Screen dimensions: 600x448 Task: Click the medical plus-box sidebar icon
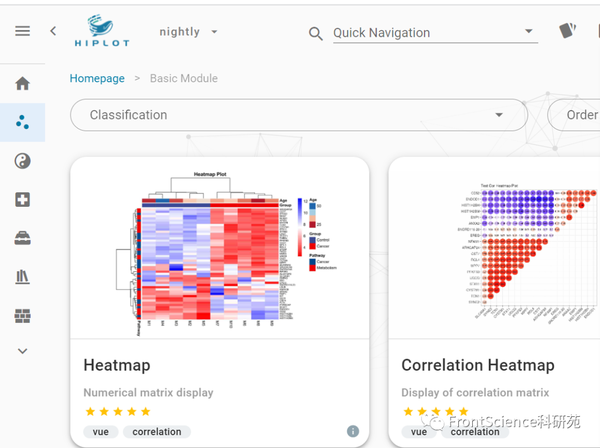(x=22, y=200)
